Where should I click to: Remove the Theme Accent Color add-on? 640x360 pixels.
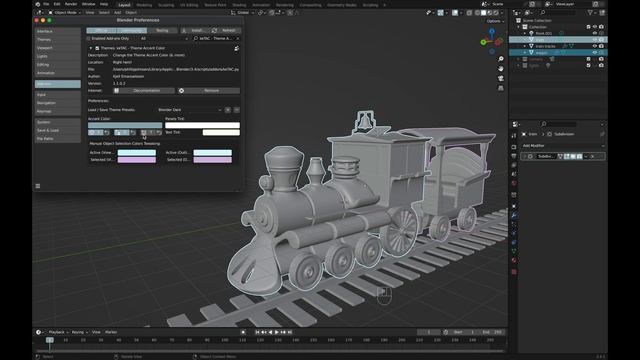[x=209, y=91]
